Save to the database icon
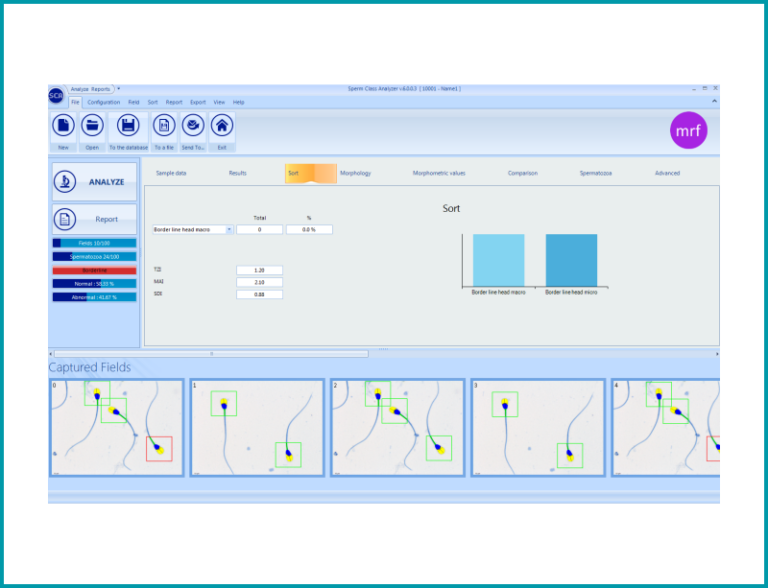Image resolution: width=768 pixels, height=588 pixels. 128,126
